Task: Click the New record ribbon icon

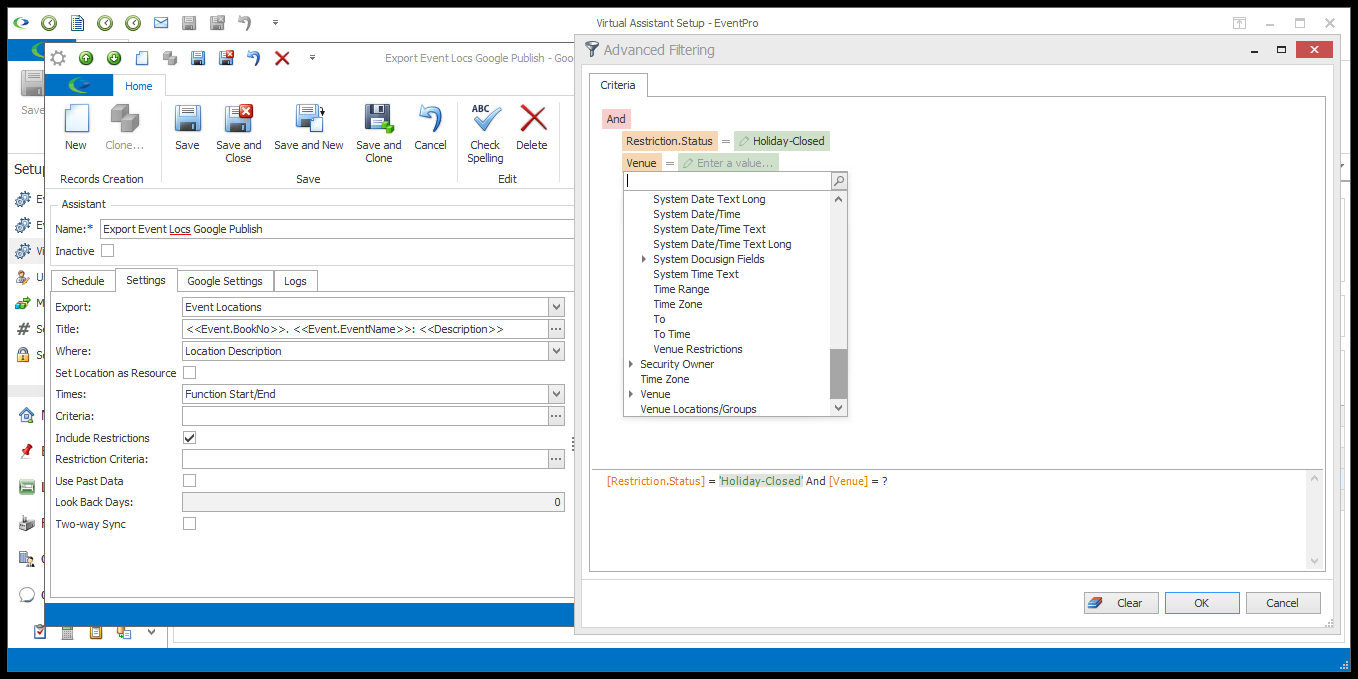Action: (76, 128)
